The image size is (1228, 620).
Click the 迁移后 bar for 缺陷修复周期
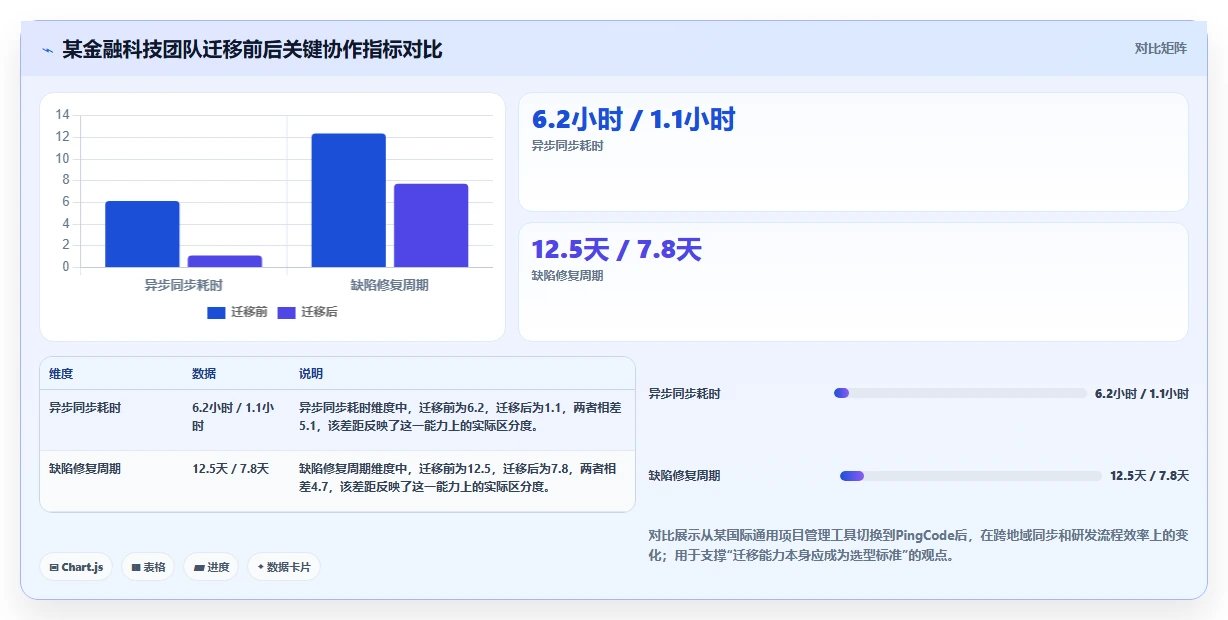(431, 225)
